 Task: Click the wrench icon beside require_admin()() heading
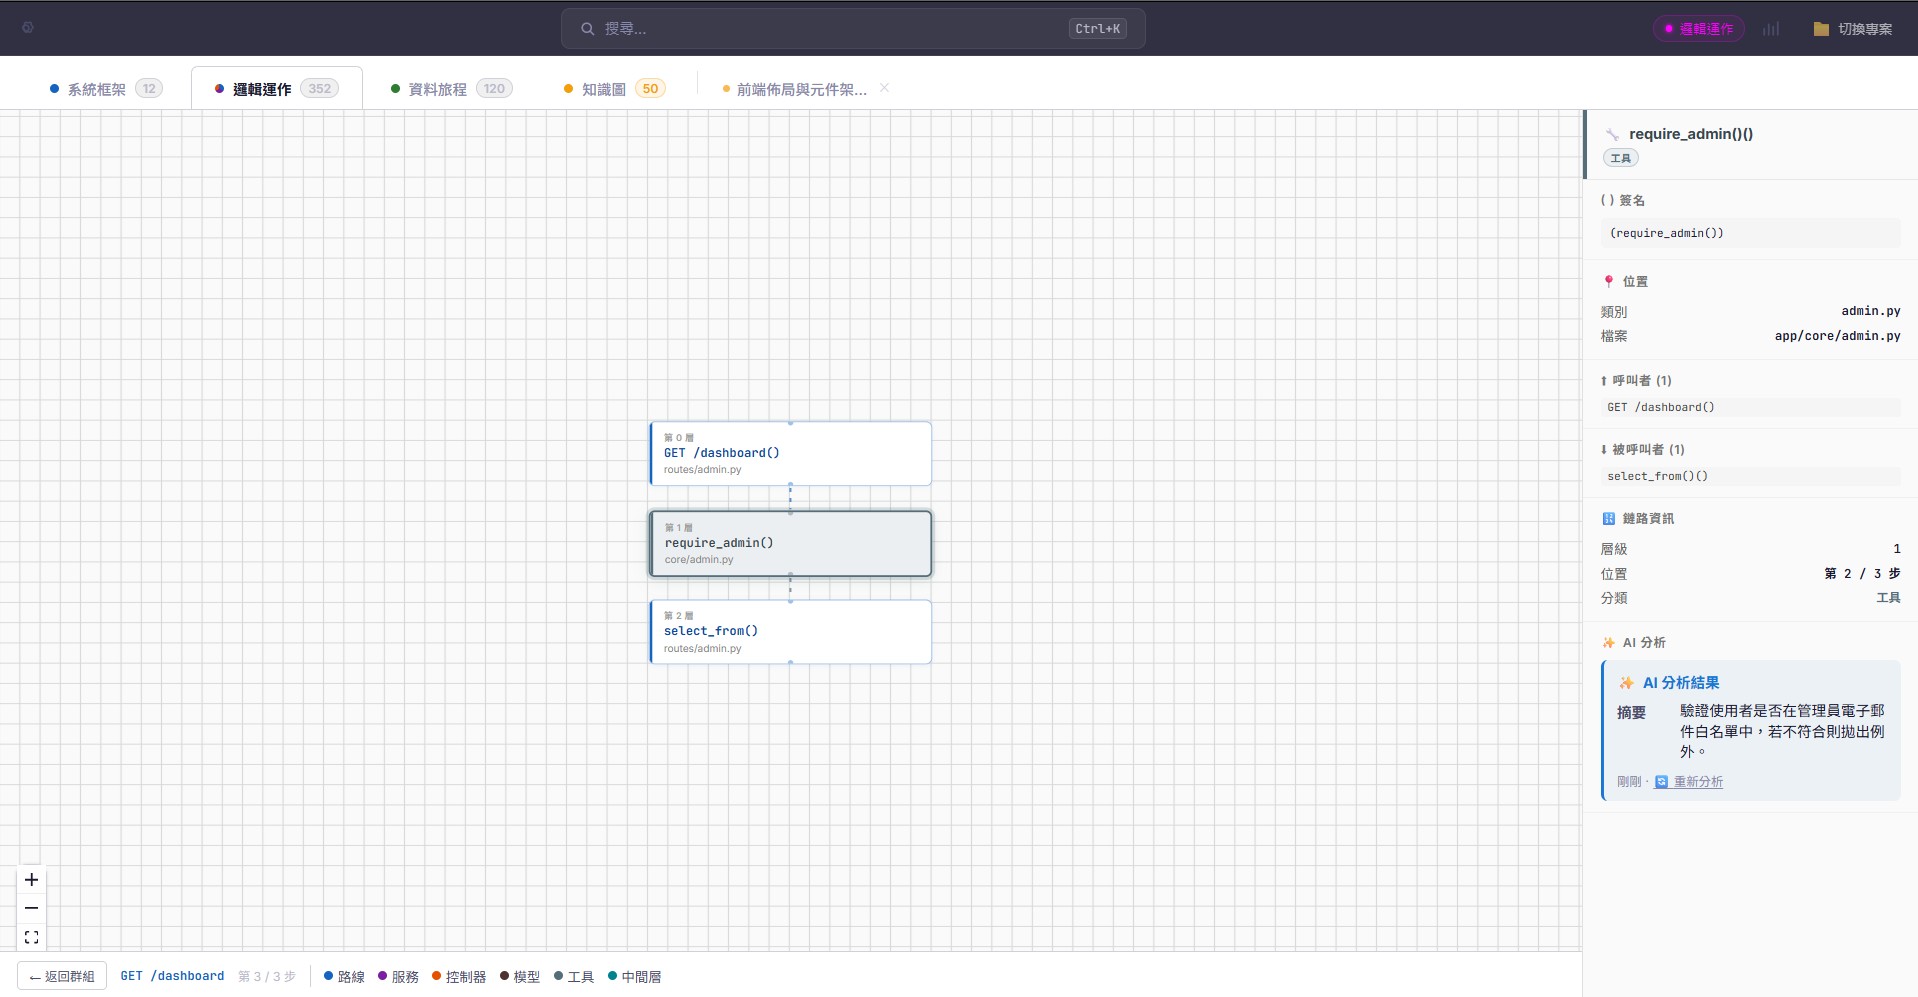[x=1610, y=134]
